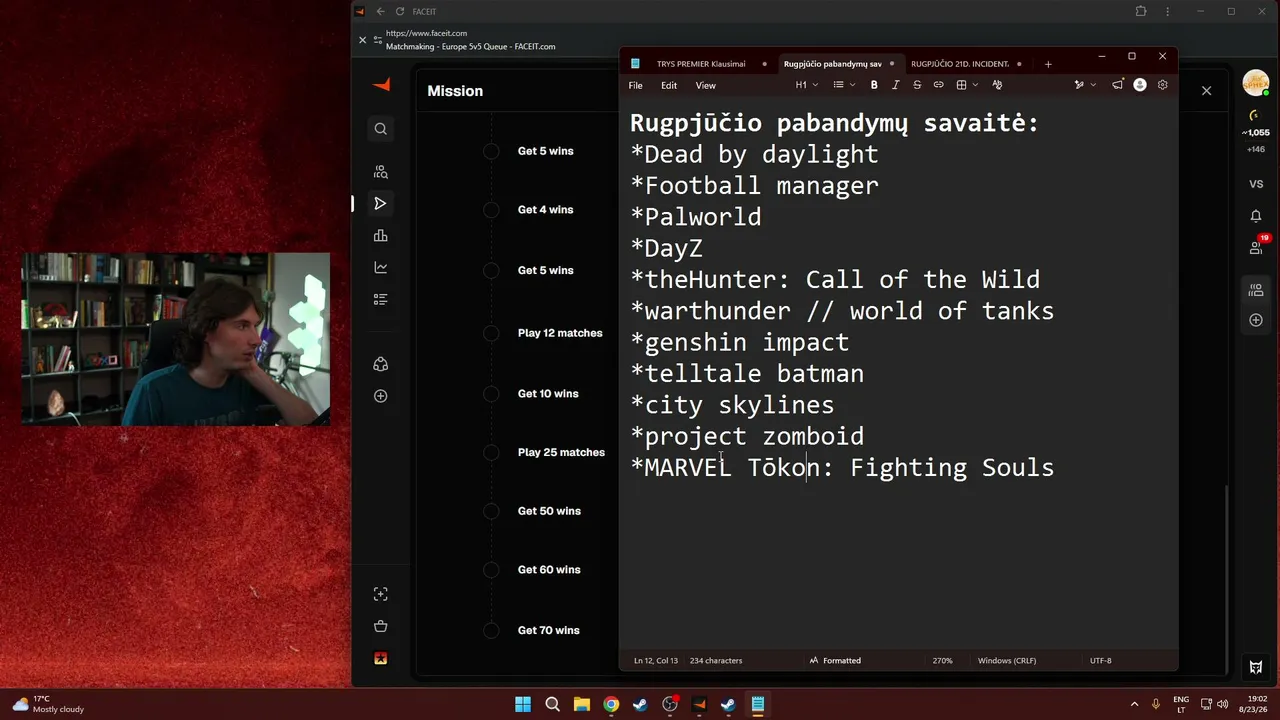
Task: Expand the Copilot rewrite dropdown in Notepad
Action: 1084,85
